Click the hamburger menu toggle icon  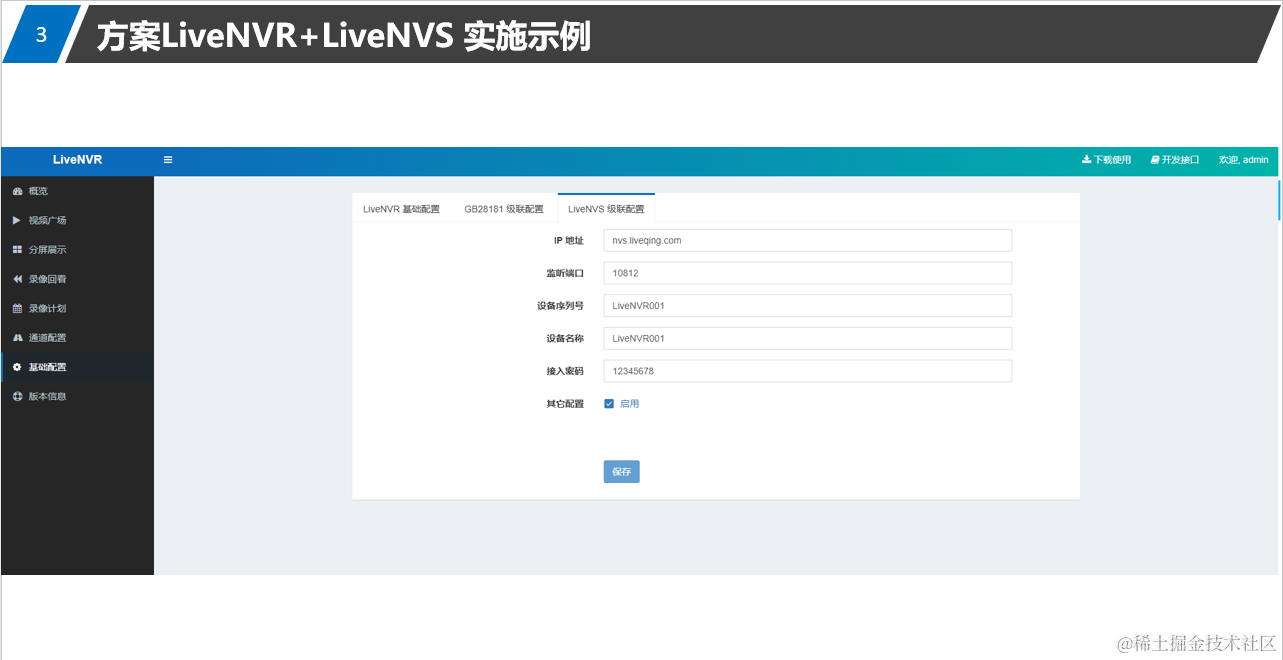pyautogui.click(x=168, y=160)
